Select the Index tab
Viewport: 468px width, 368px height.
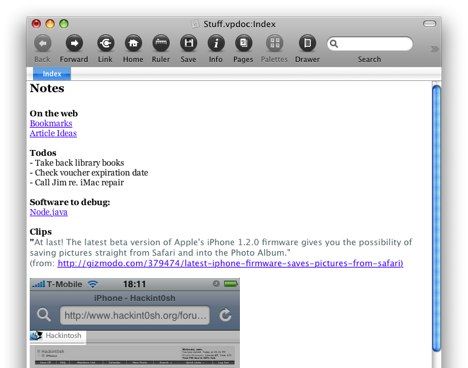(x=52, y=74)
